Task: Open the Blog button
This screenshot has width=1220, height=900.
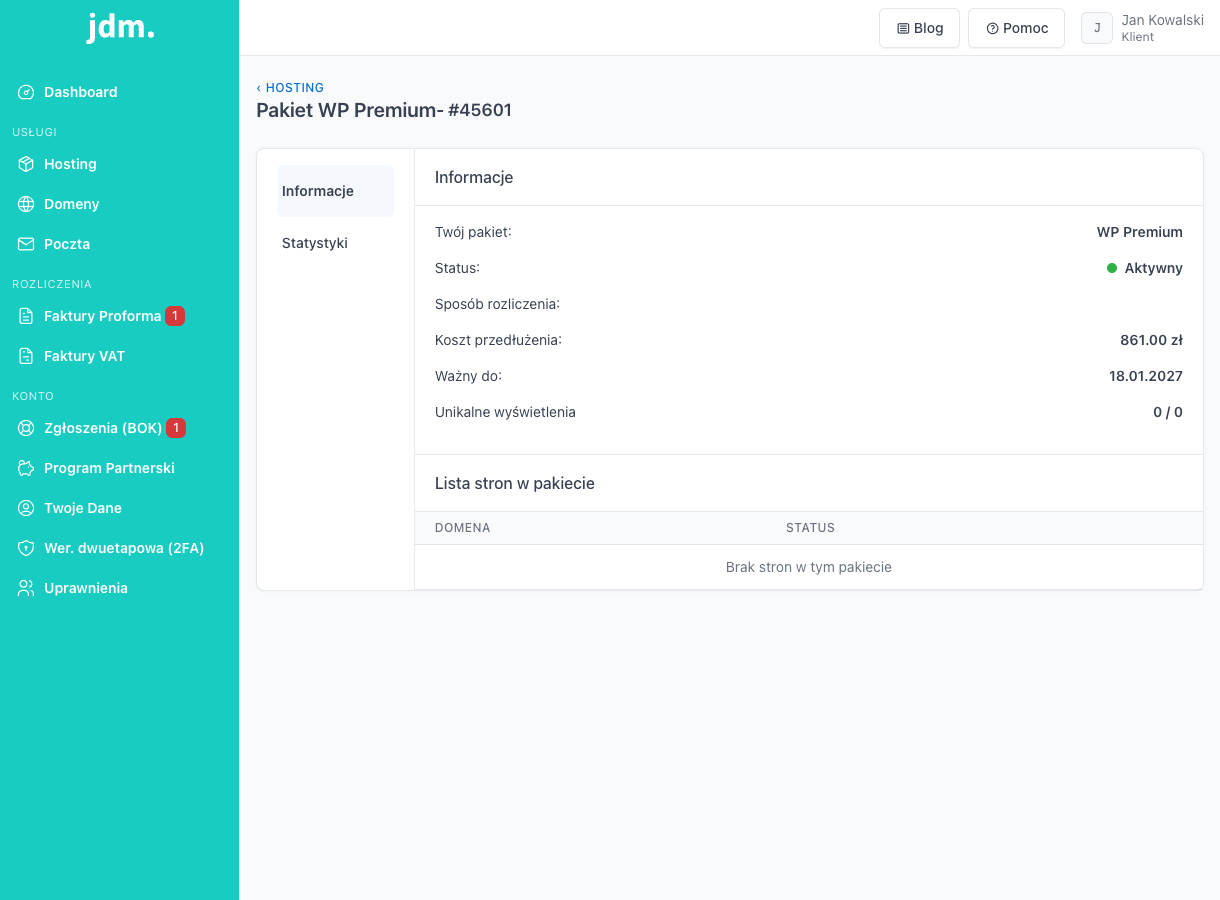Action: click(x=919, y=28)
